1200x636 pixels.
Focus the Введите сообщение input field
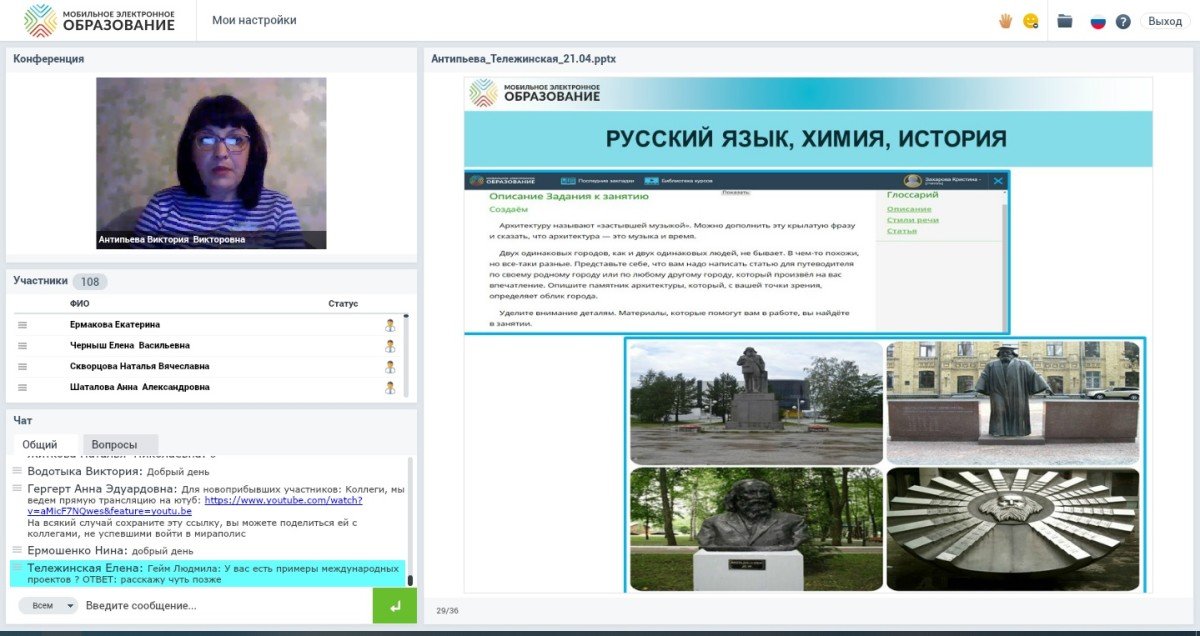(x=225, y=605)
